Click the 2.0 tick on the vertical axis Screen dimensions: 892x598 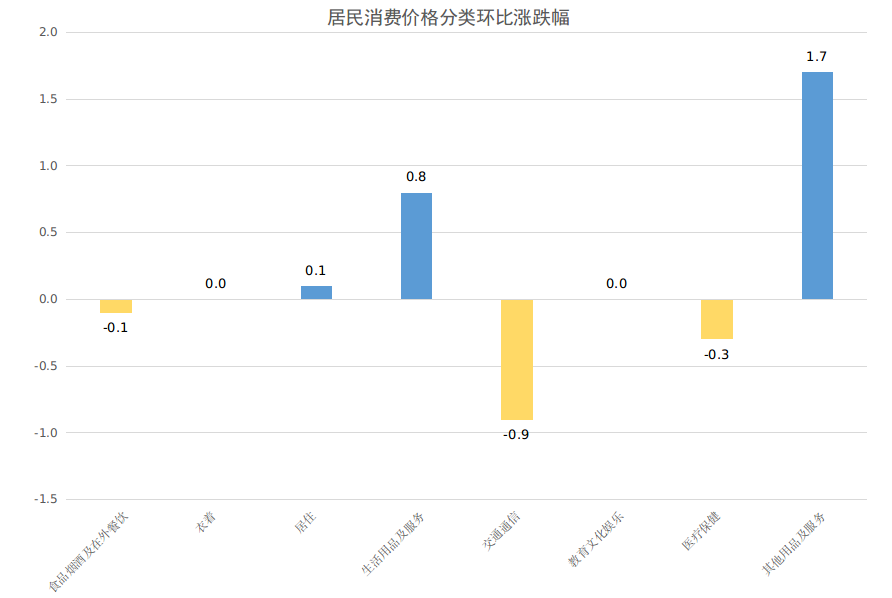click(x=47, y=32)
